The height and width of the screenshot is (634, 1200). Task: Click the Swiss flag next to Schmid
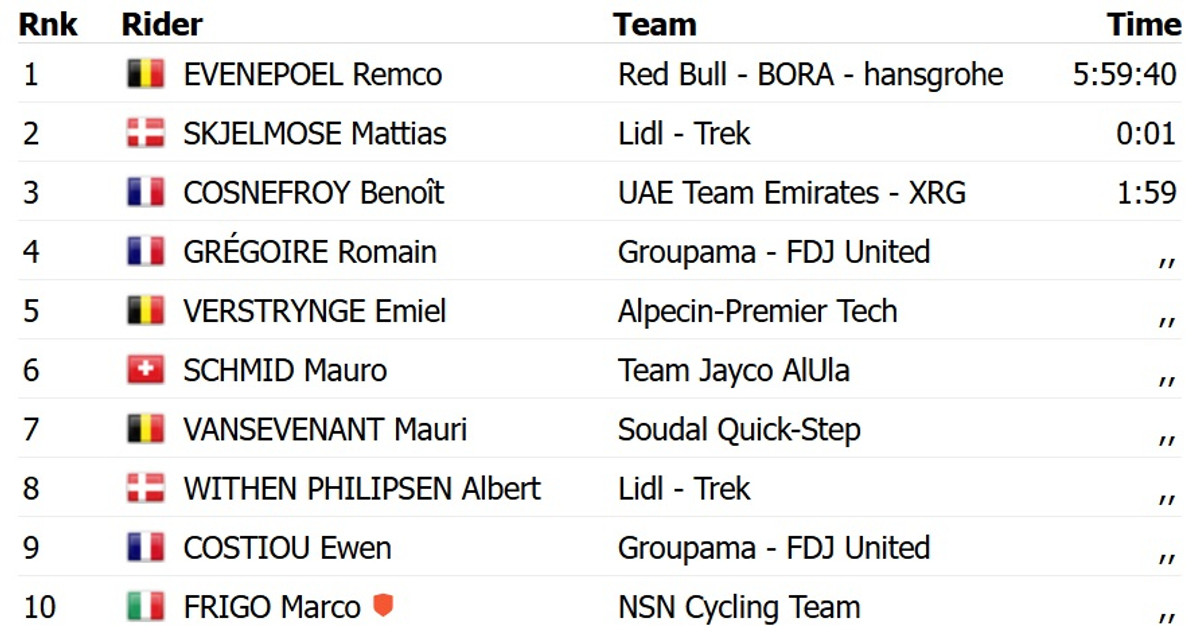tap(145, 370)
